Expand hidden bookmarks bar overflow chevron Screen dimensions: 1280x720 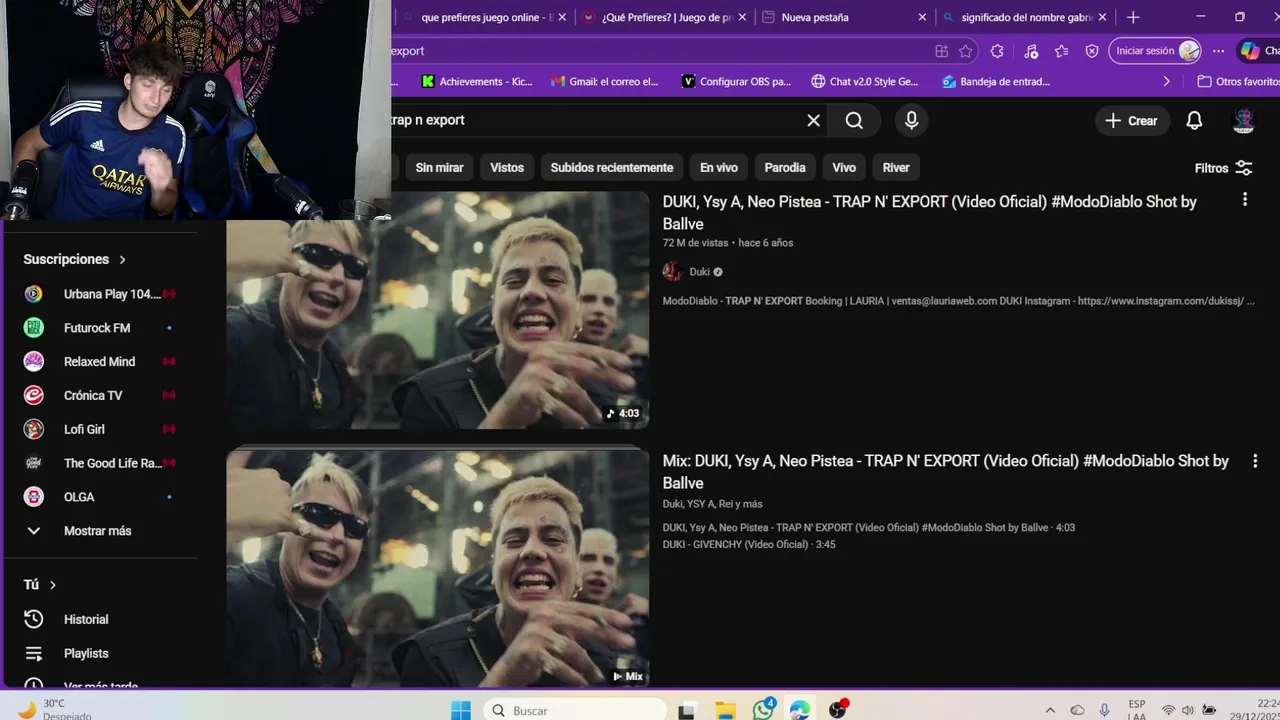pos(1166,82)
